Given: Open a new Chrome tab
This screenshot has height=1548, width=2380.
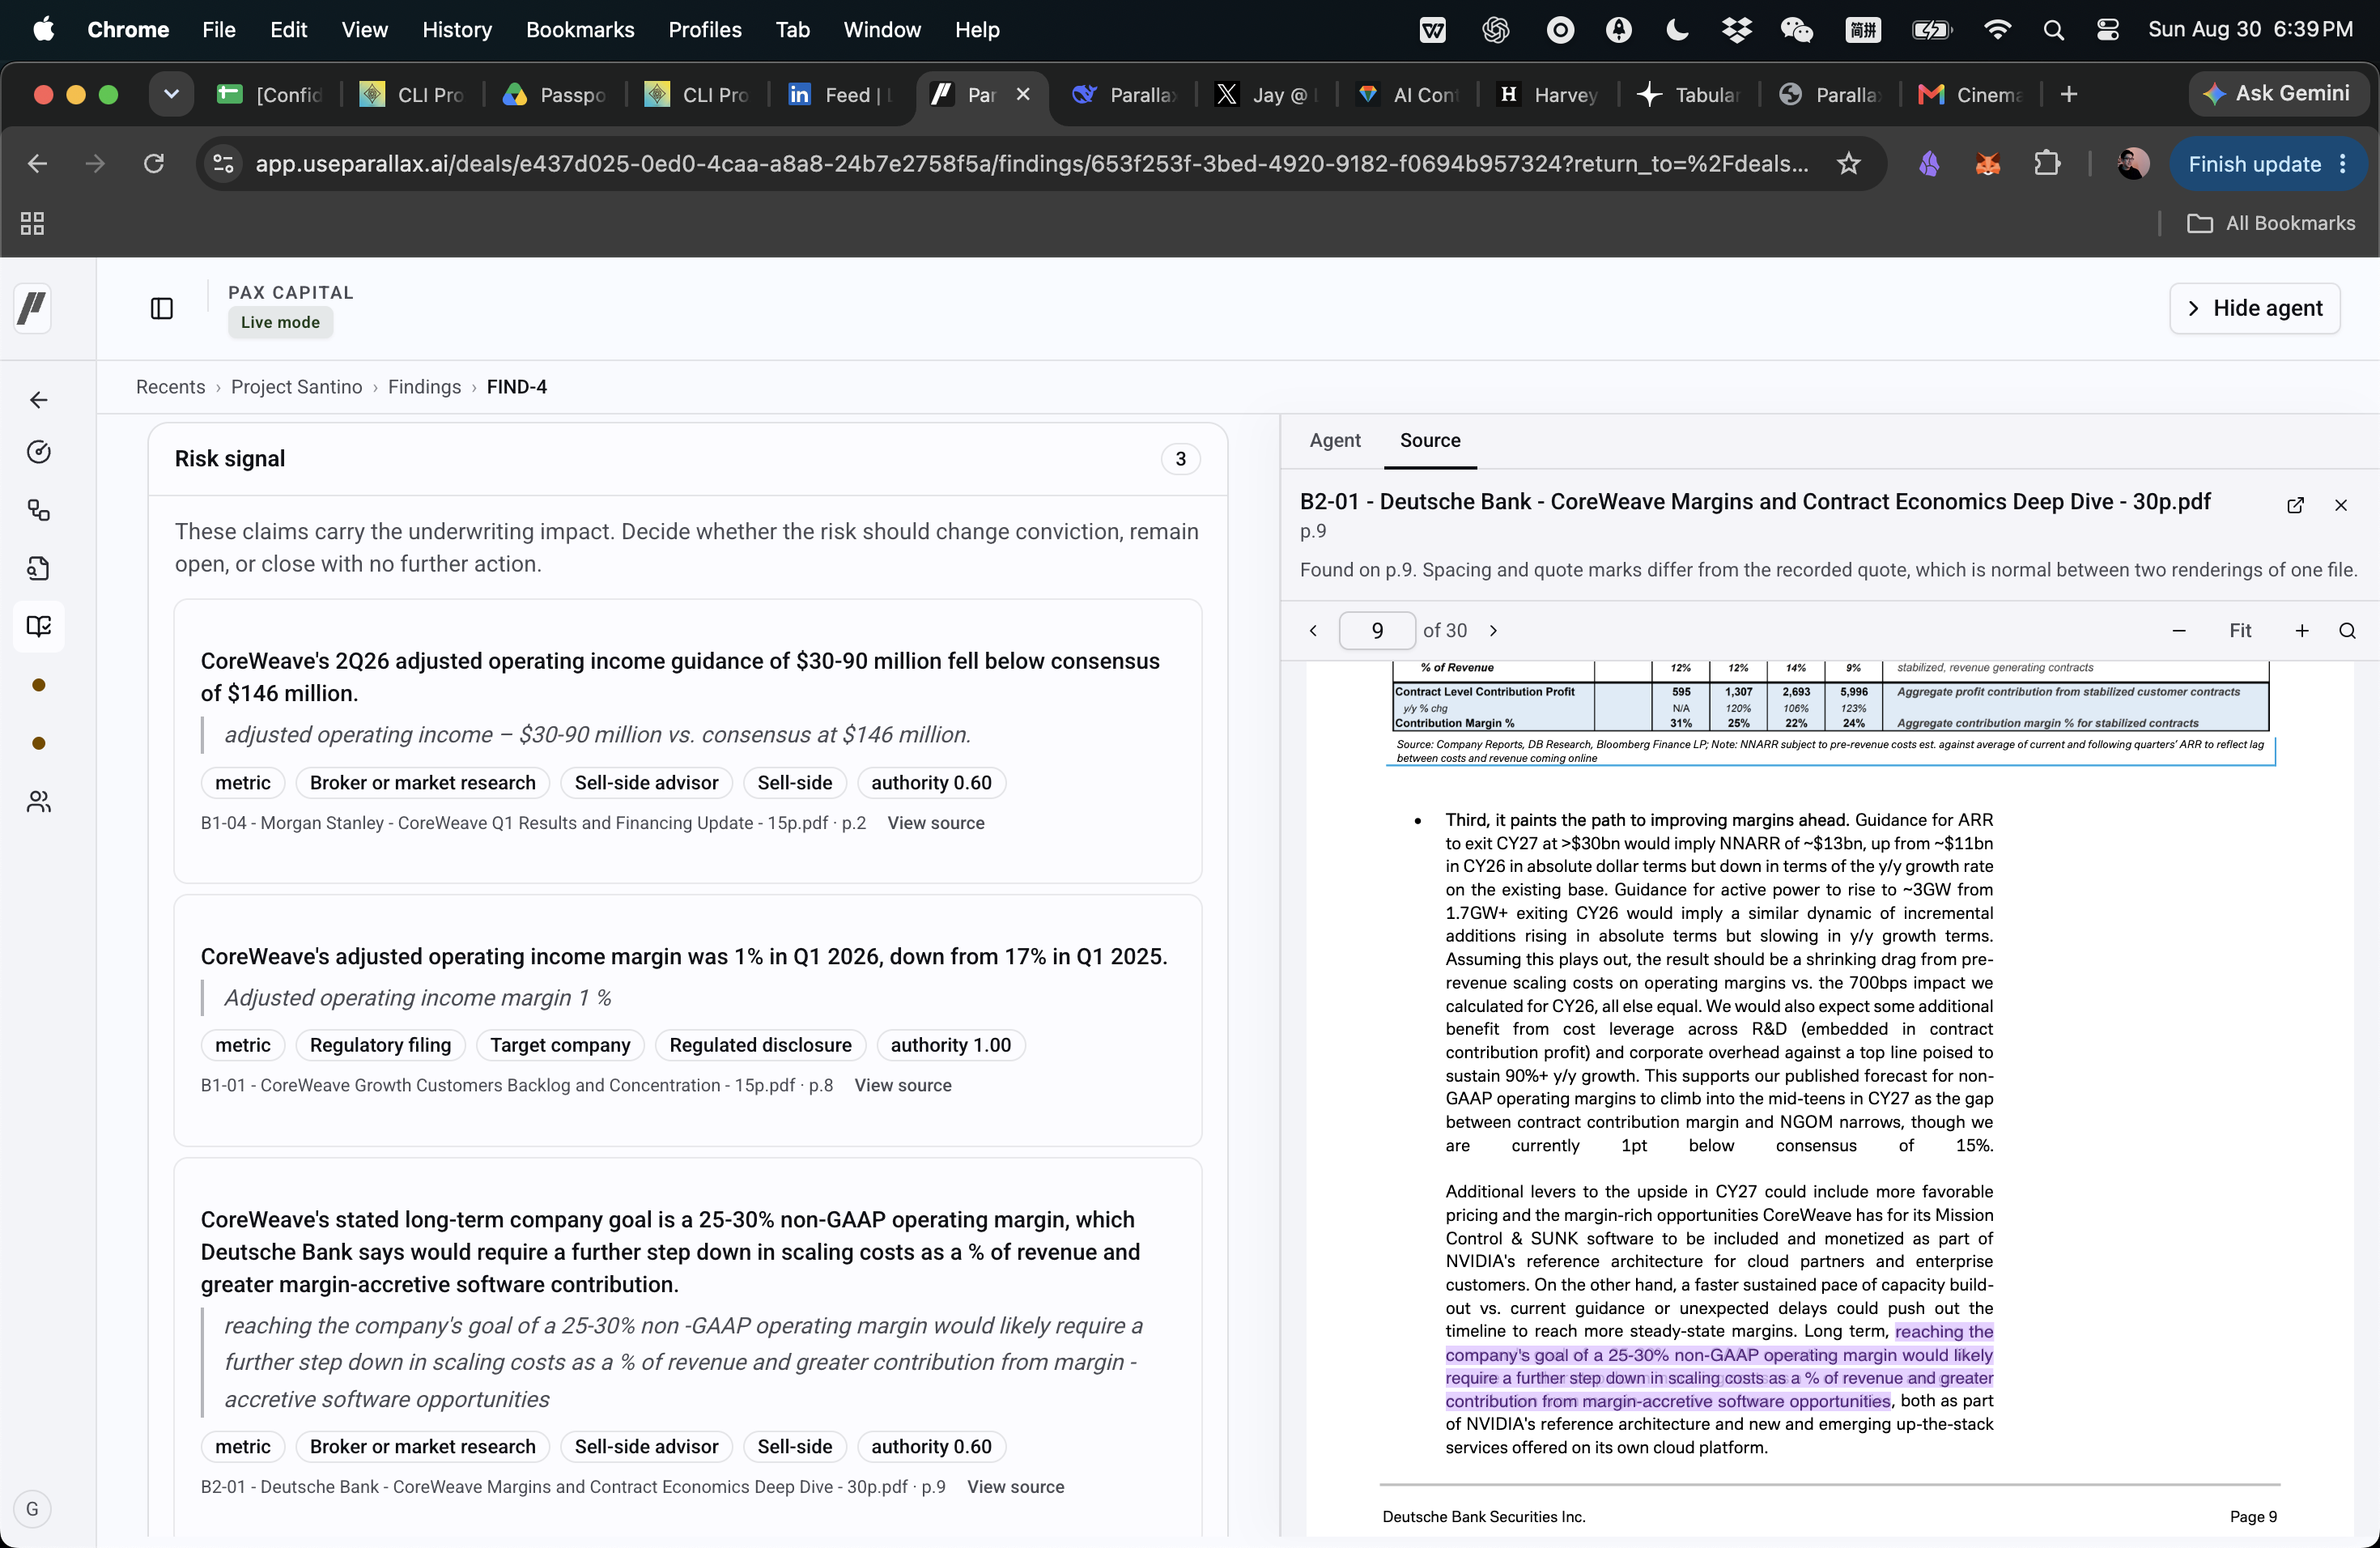Looking at the screenshot, I should pos(2069,94).
